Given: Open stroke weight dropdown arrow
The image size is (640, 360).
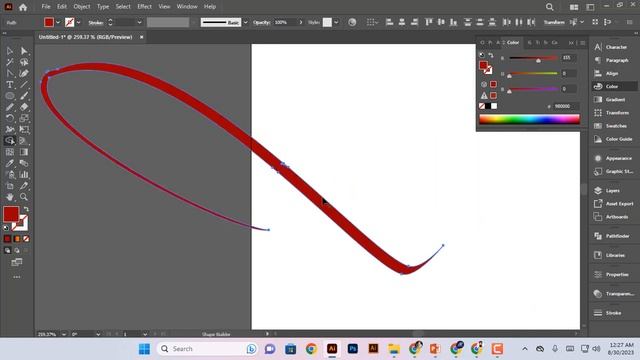Looking at the screenshot, I should click(140, 22).
